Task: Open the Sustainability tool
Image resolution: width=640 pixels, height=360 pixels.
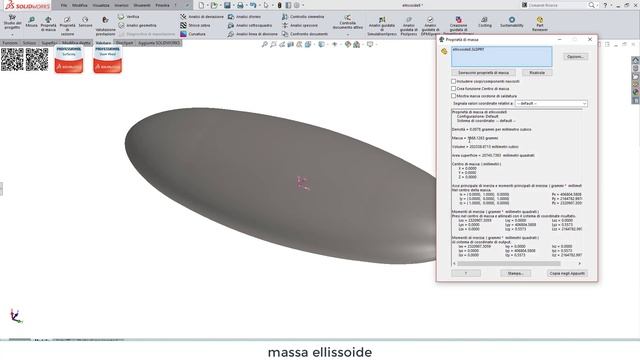Action: point(511,22)
